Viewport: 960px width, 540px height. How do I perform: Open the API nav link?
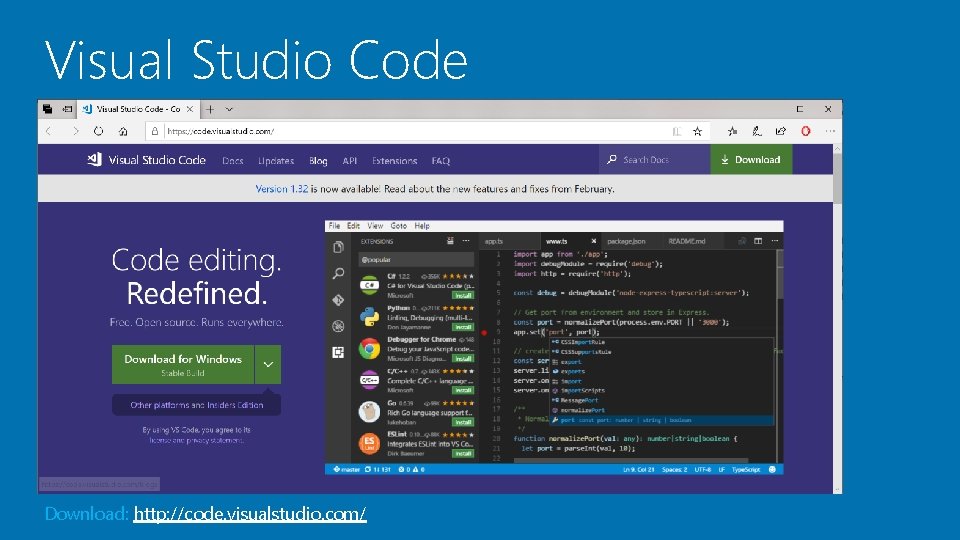coord(350,160)
